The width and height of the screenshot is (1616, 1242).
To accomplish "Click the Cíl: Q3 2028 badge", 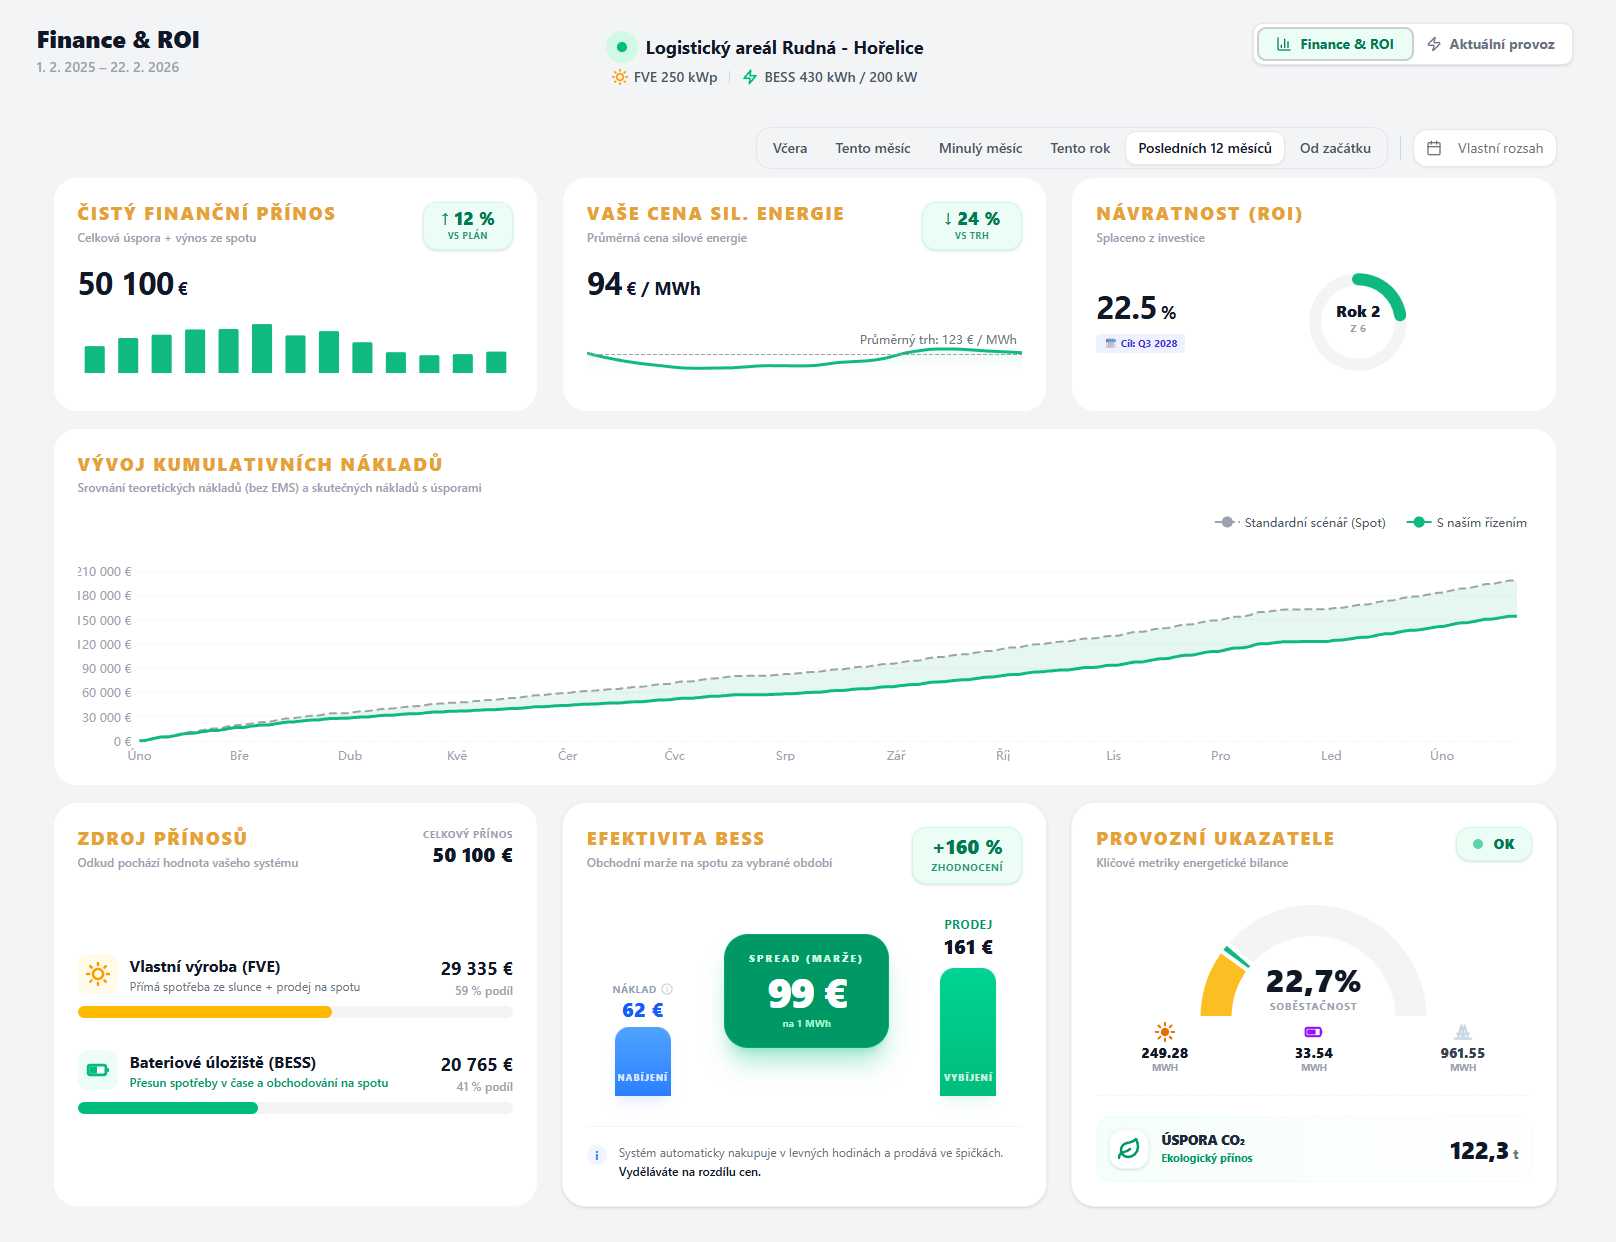I will (1141, 343).
